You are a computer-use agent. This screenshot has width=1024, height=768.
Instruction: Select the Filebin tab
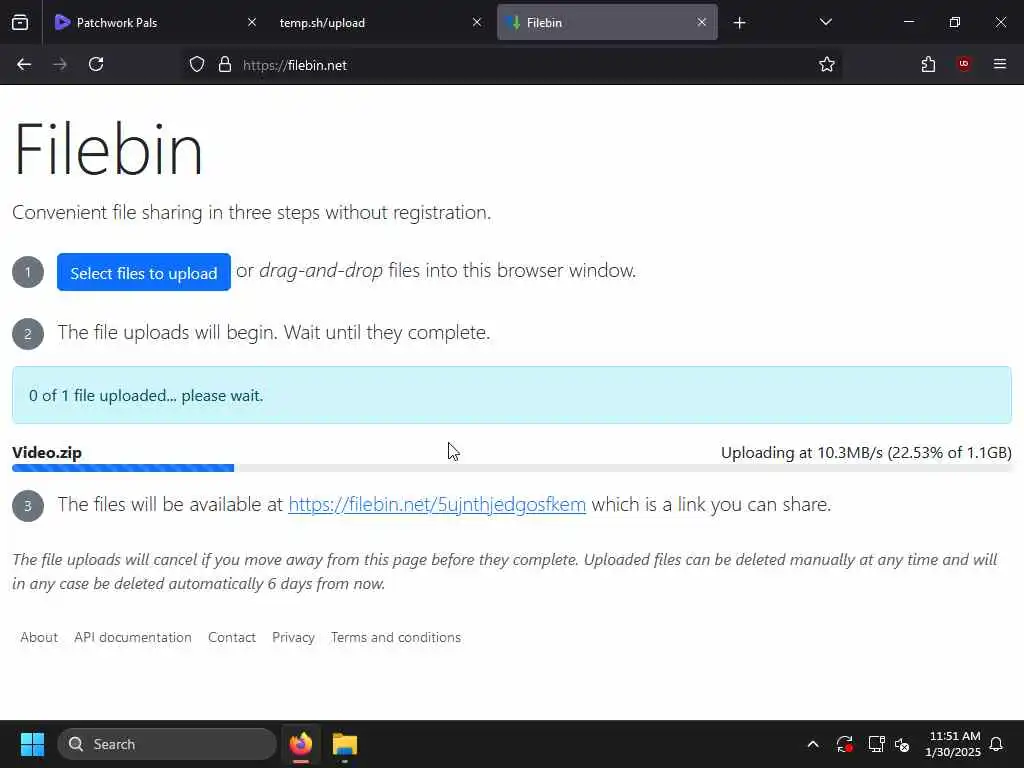click(607, 23)
